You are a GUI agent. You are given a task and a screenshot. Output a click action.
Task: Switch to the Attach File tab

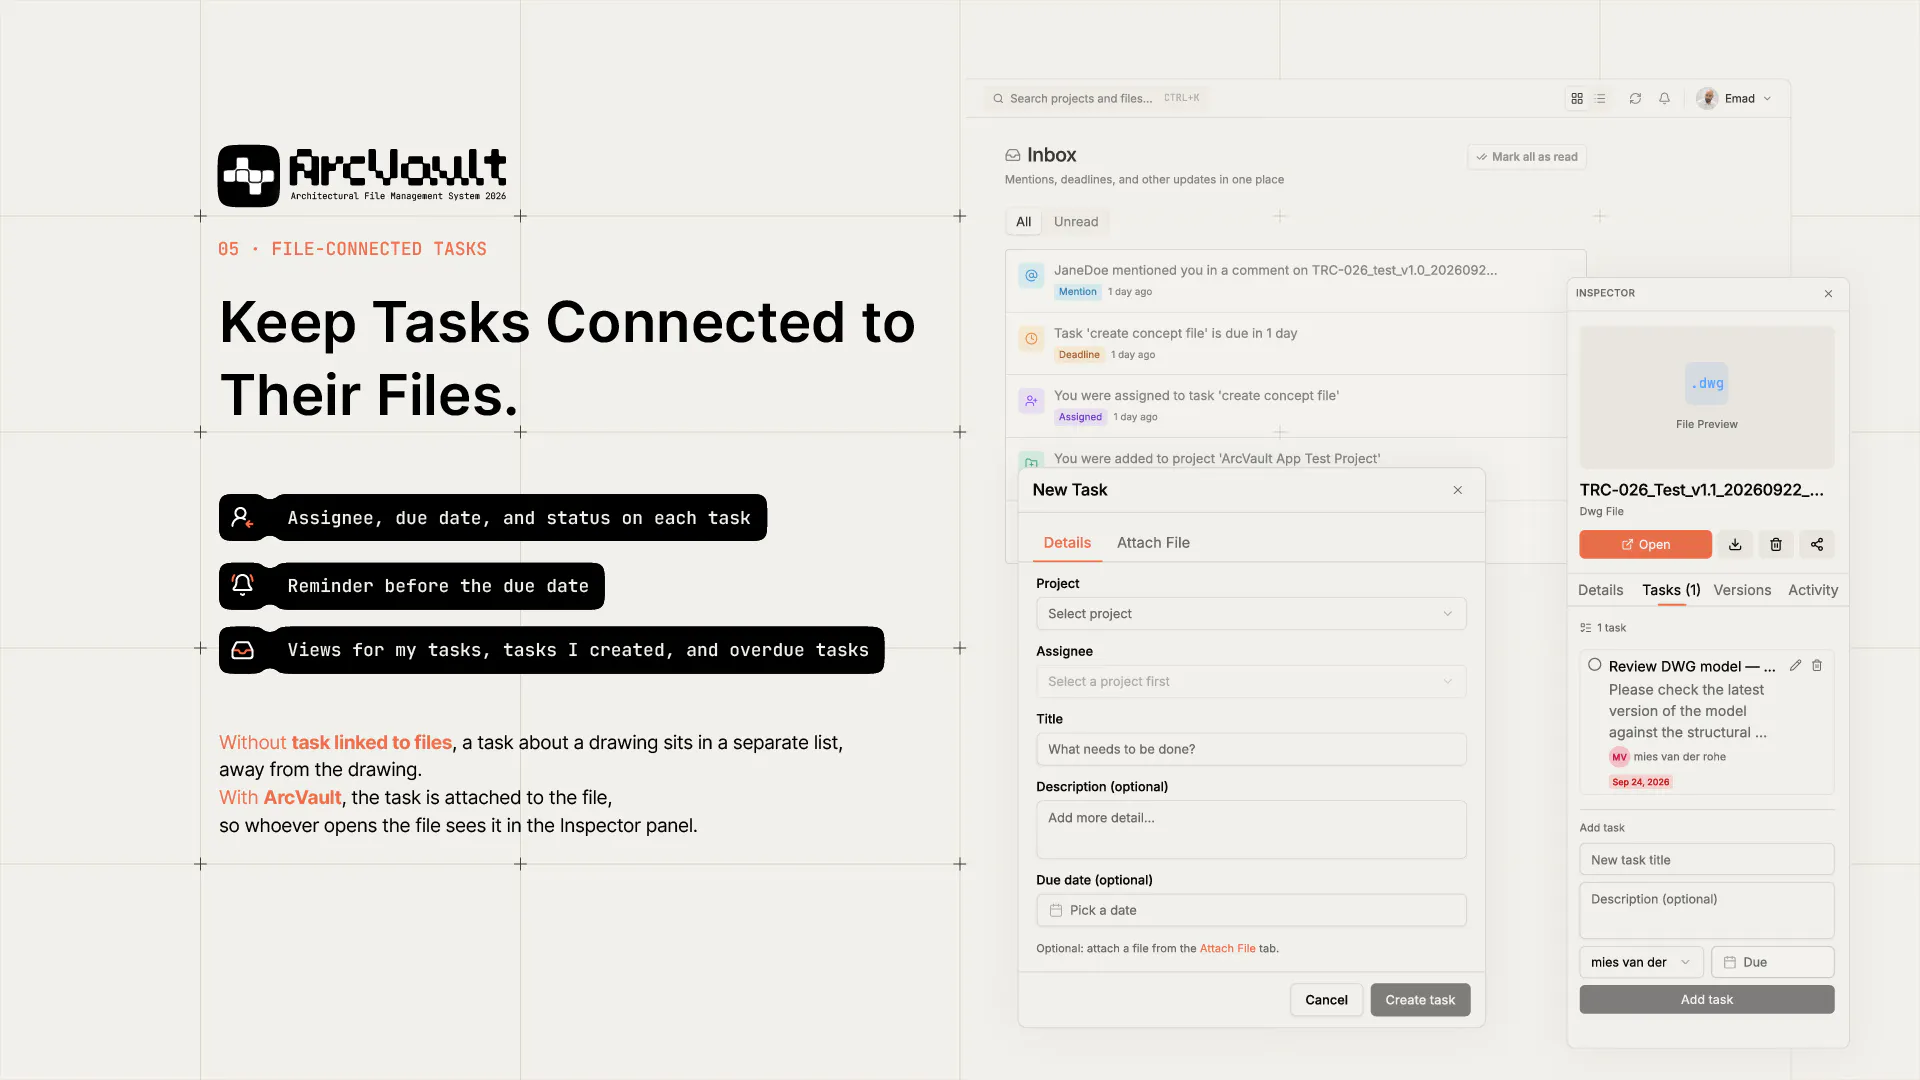pyautogui.click(x=1153, y=542)
